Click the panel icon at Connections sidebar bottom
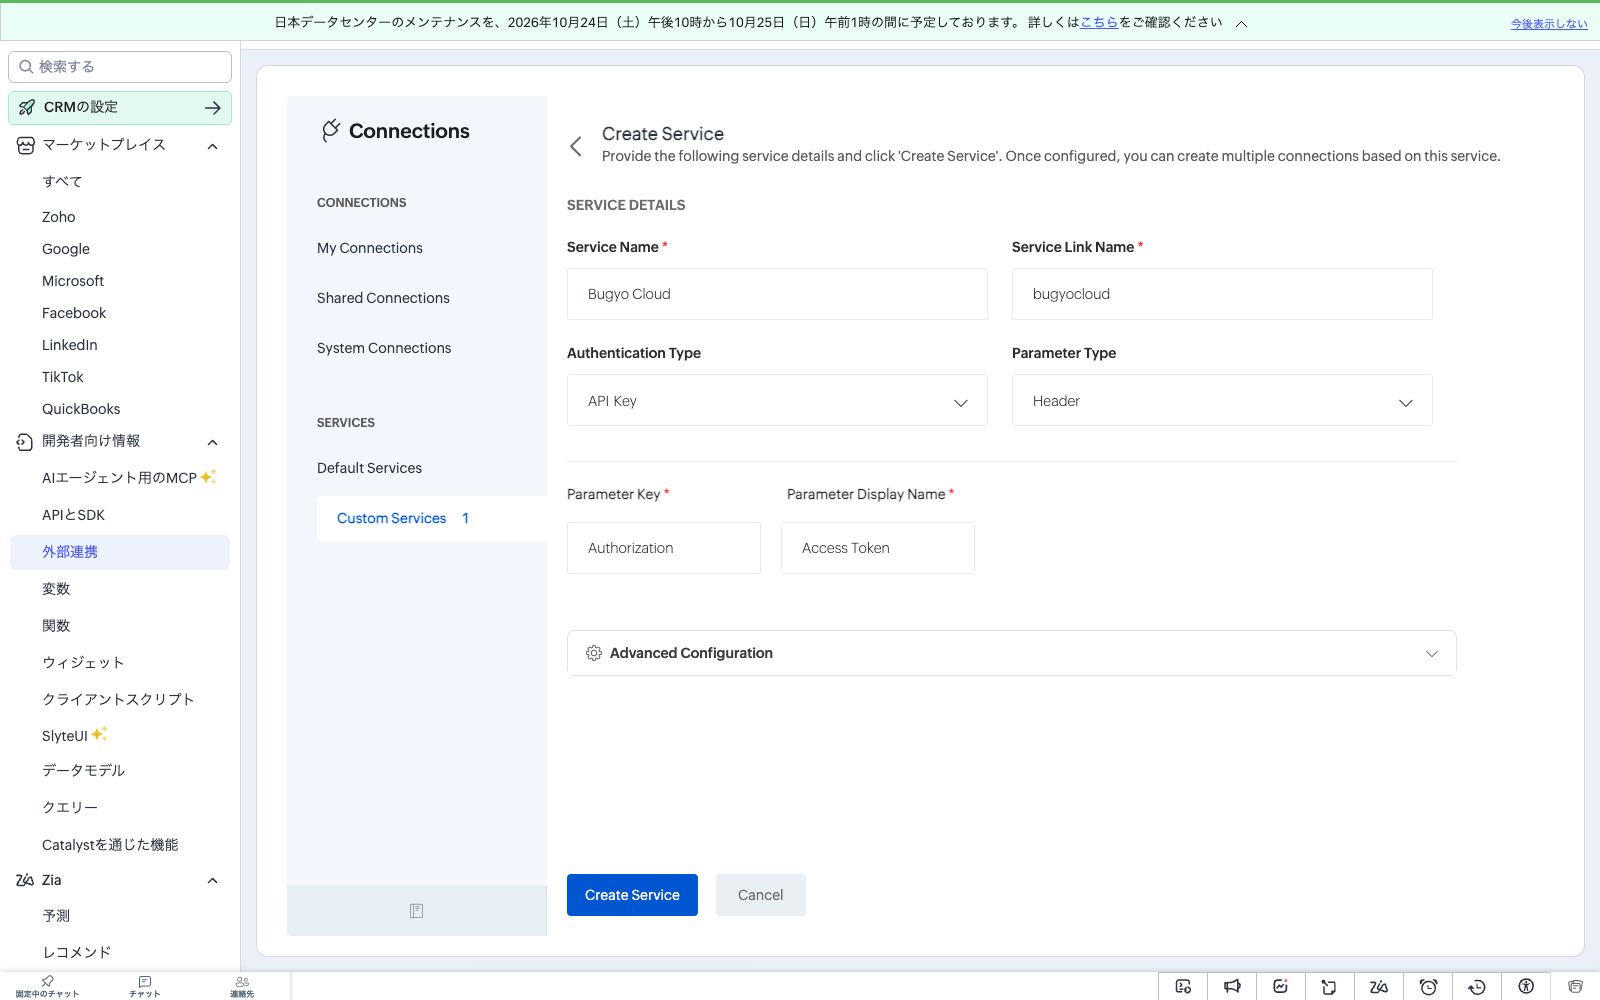This screenshot has height=1000, width=1600. click(417, 911)
